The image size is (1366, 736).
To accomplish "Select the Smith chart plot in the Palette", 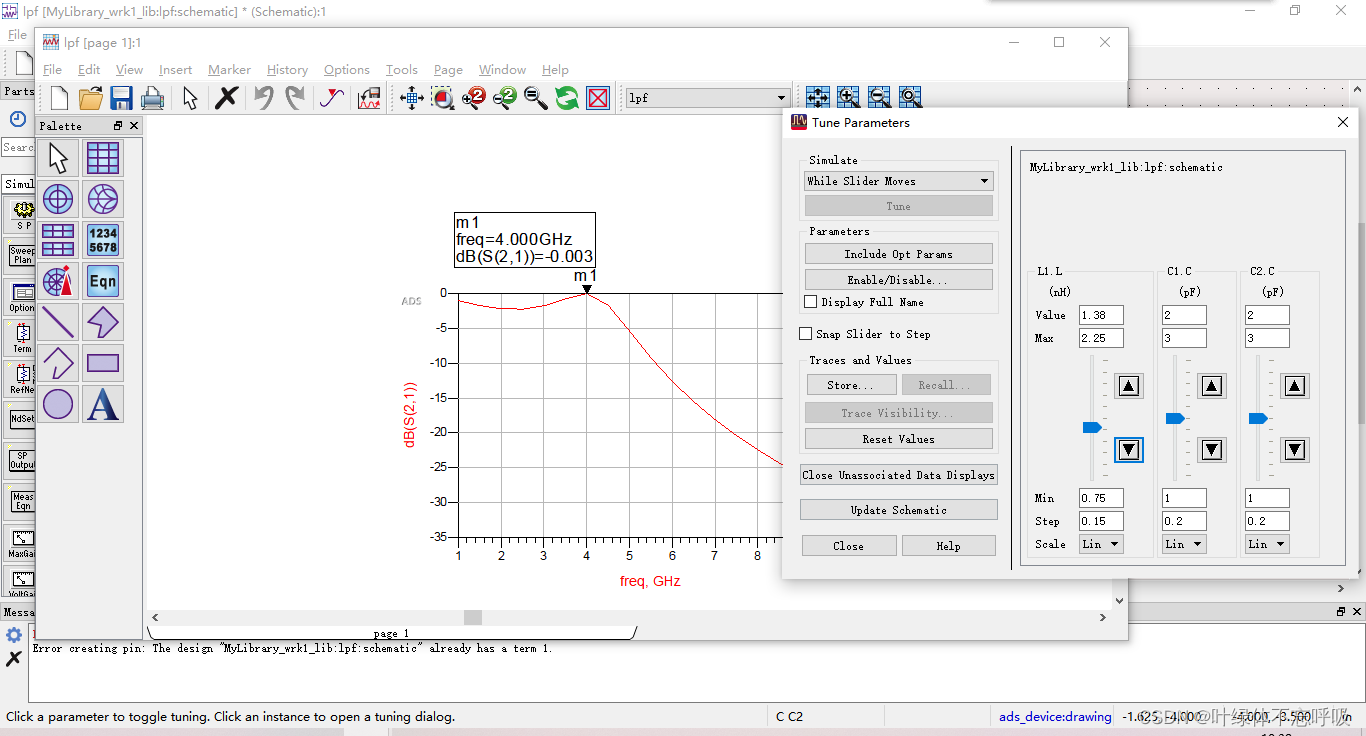I will click(103, 199).
